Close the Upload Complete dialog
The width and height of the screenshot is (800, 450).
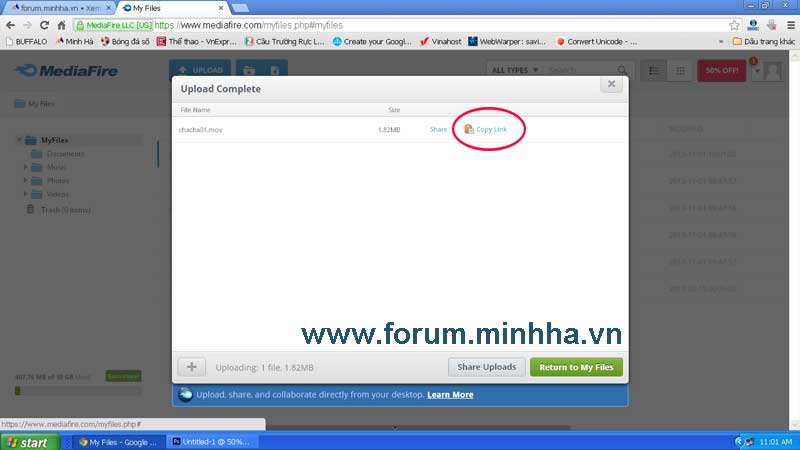coord(611,84)
